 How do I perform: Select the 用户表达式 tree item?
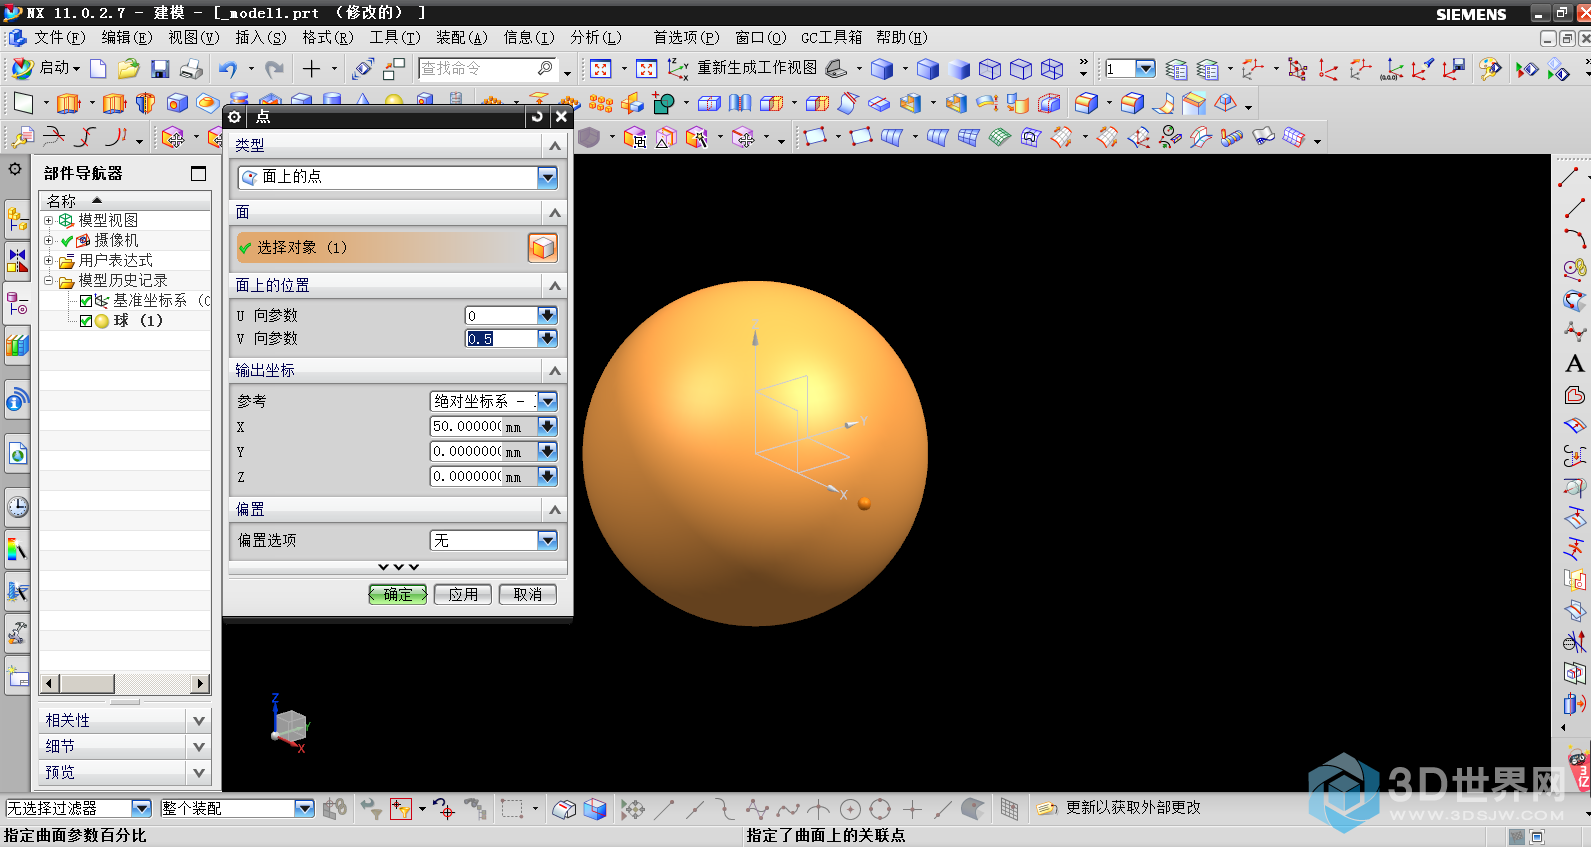pyautogui.click(x=116, y=261)
